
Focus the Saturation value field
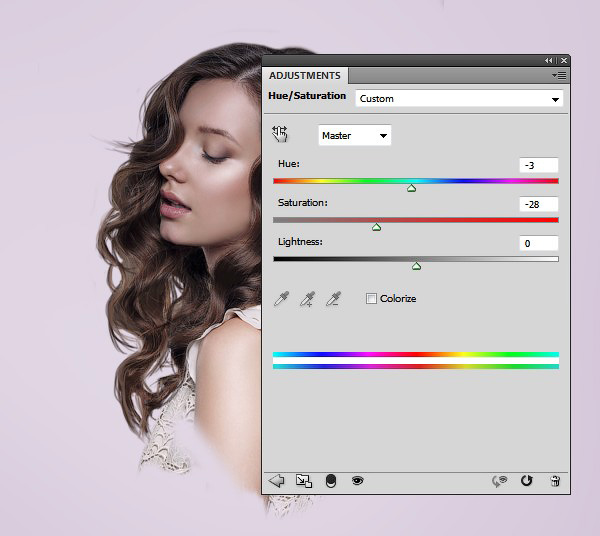pyautogui.click(x=539, y=204)
